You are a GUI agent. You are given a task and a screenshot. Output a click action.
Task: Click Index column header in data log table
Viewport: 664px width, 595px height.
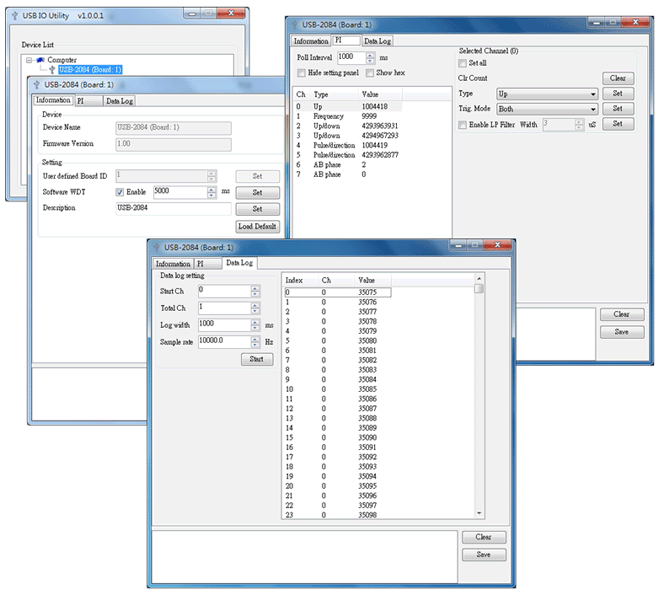tap(301, 280)
